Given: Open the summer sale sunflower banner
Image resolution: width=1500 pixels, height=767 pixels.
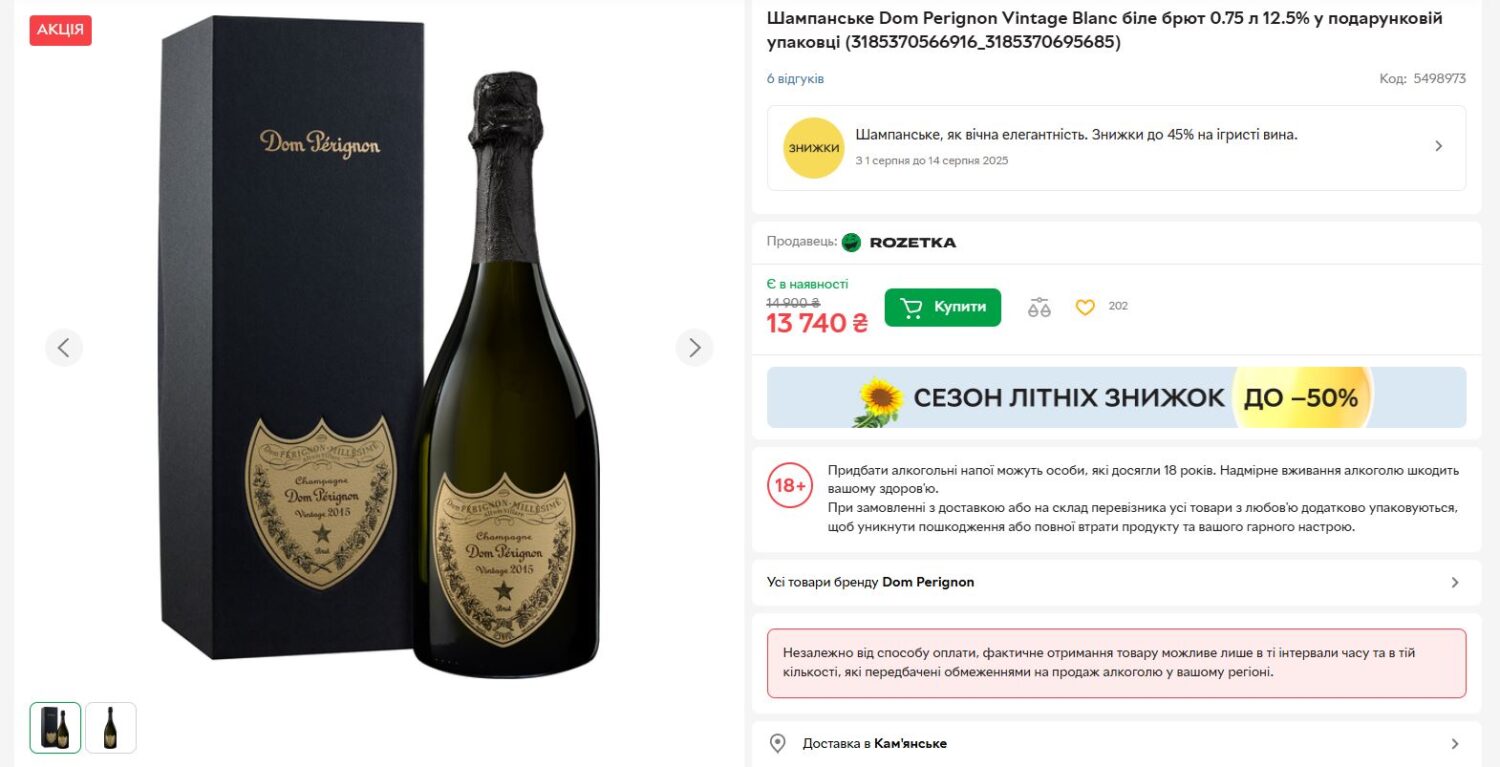Looking at the screenshot, I should (x=1116, y=398).
